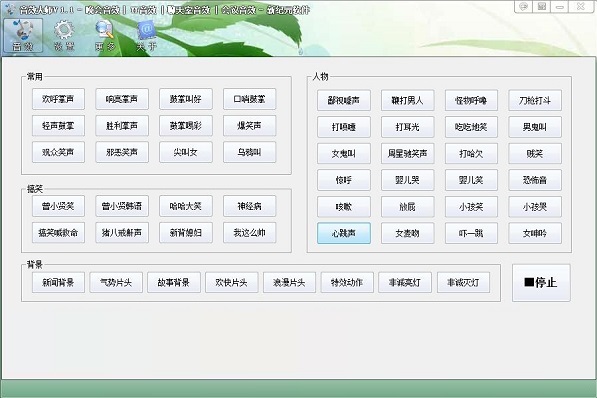The height and width of the screenshot is (398, 597).
Task: Play the 女呻吟 sound effect
Action: tap(535, 233)
